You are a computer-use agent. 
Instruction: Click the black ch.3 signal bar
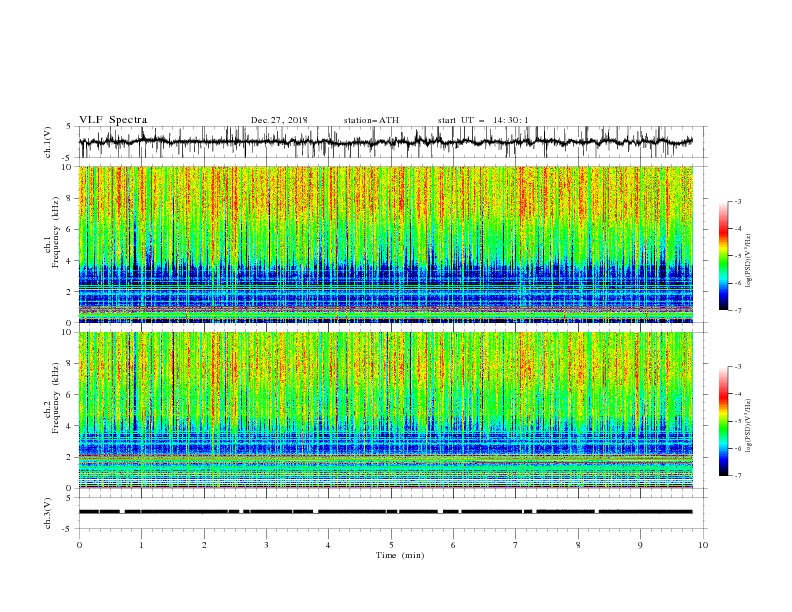coord(385,512)
